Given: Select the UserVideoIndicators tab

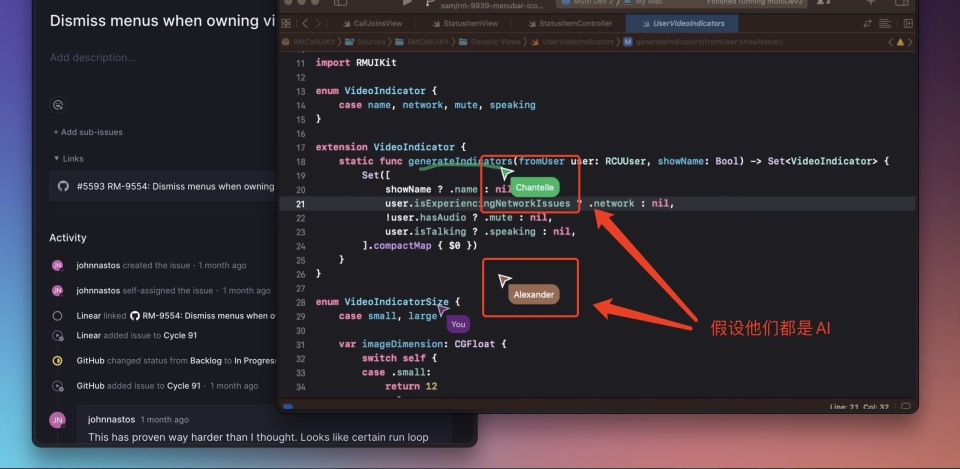Looking at the screenshot, I should pyautogui.click(x=683, y=24).
